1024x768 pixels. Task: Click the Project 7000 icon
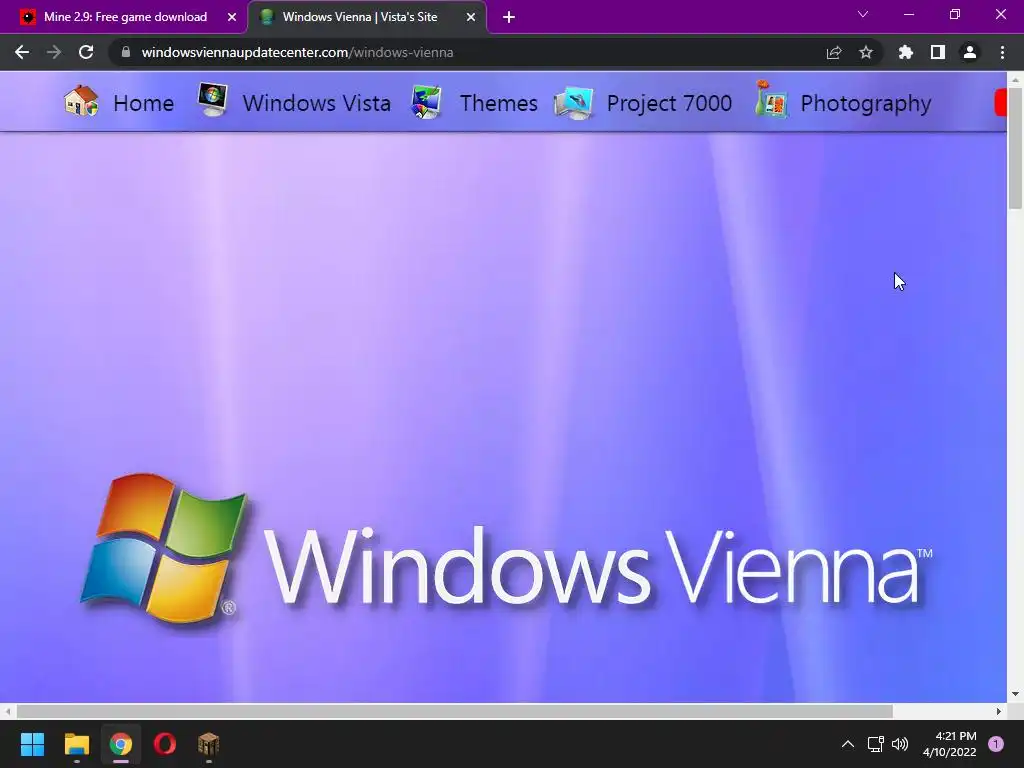tap(573, 103)
